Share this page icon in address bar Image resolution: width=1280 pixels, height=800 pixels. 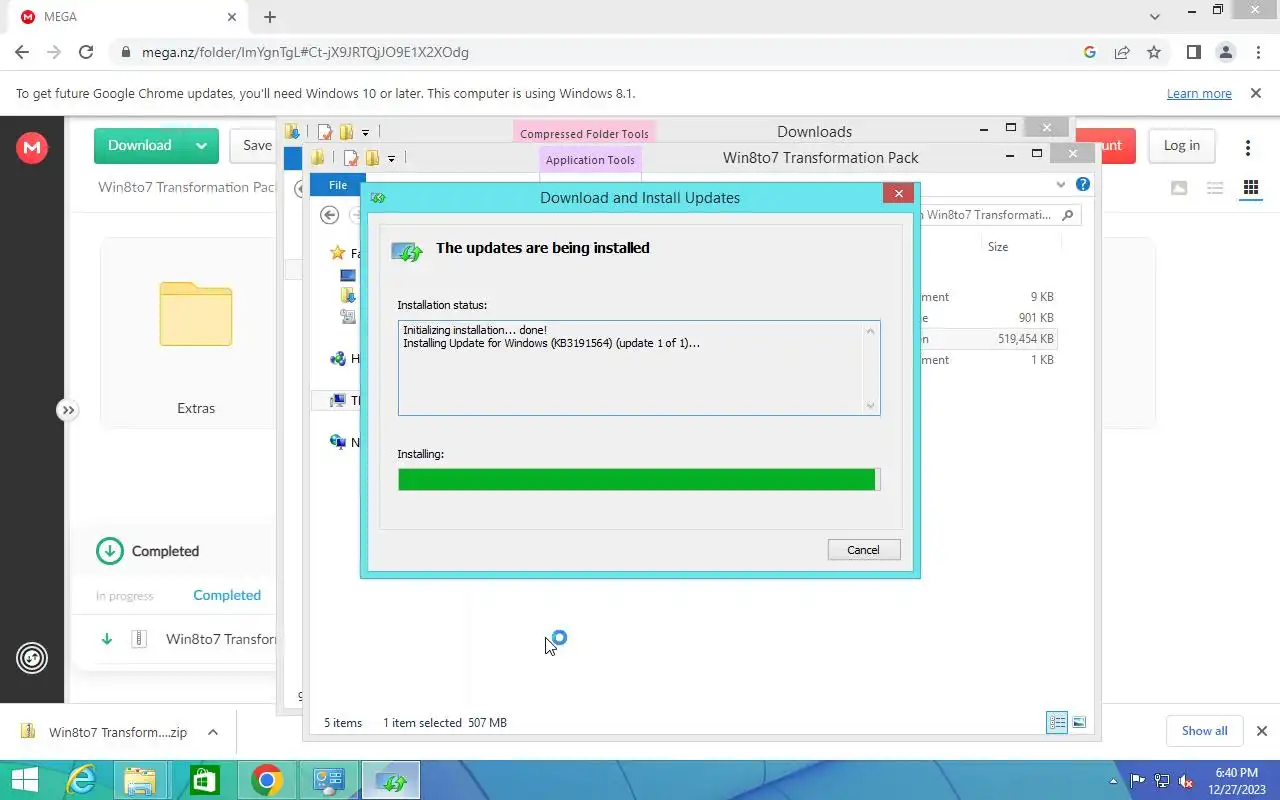click(1122, 52)
